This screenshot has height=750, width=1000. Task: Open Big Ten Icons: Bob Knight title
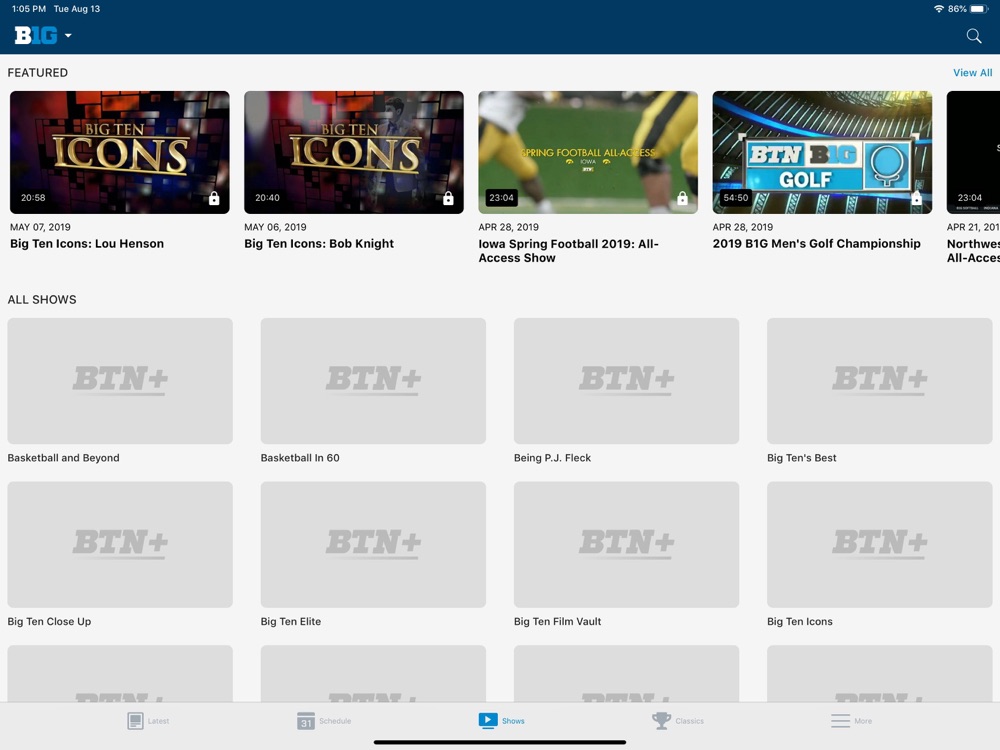[319, 244]
